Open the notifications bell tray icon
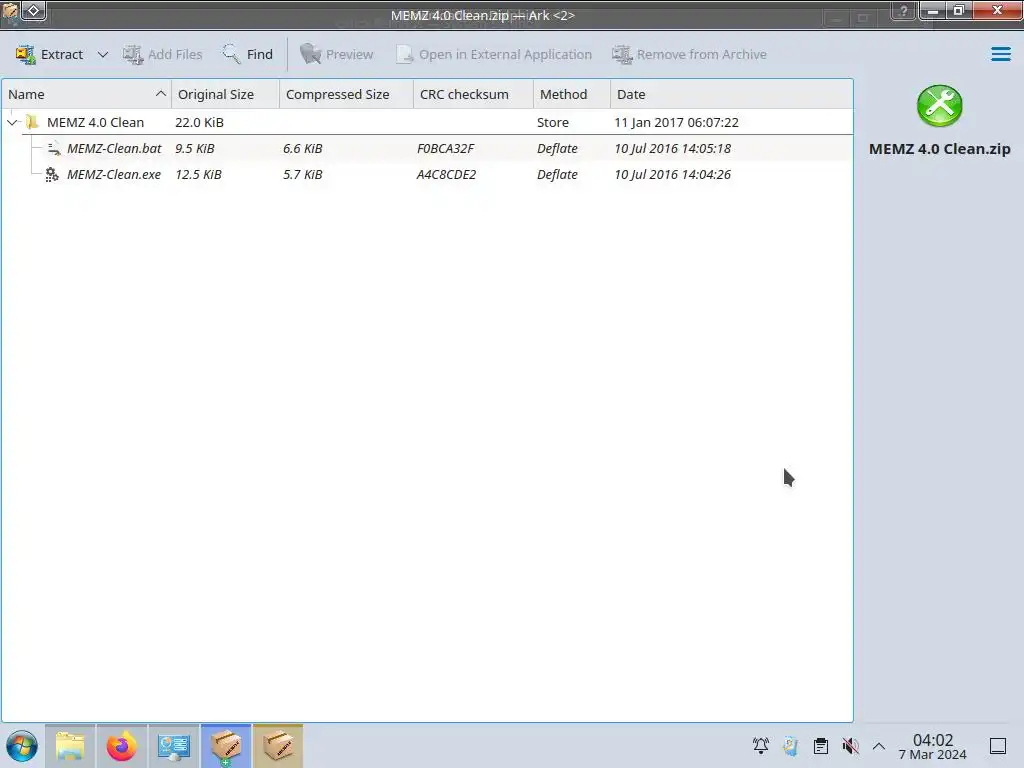1024x768 pixels. point(761,746)
